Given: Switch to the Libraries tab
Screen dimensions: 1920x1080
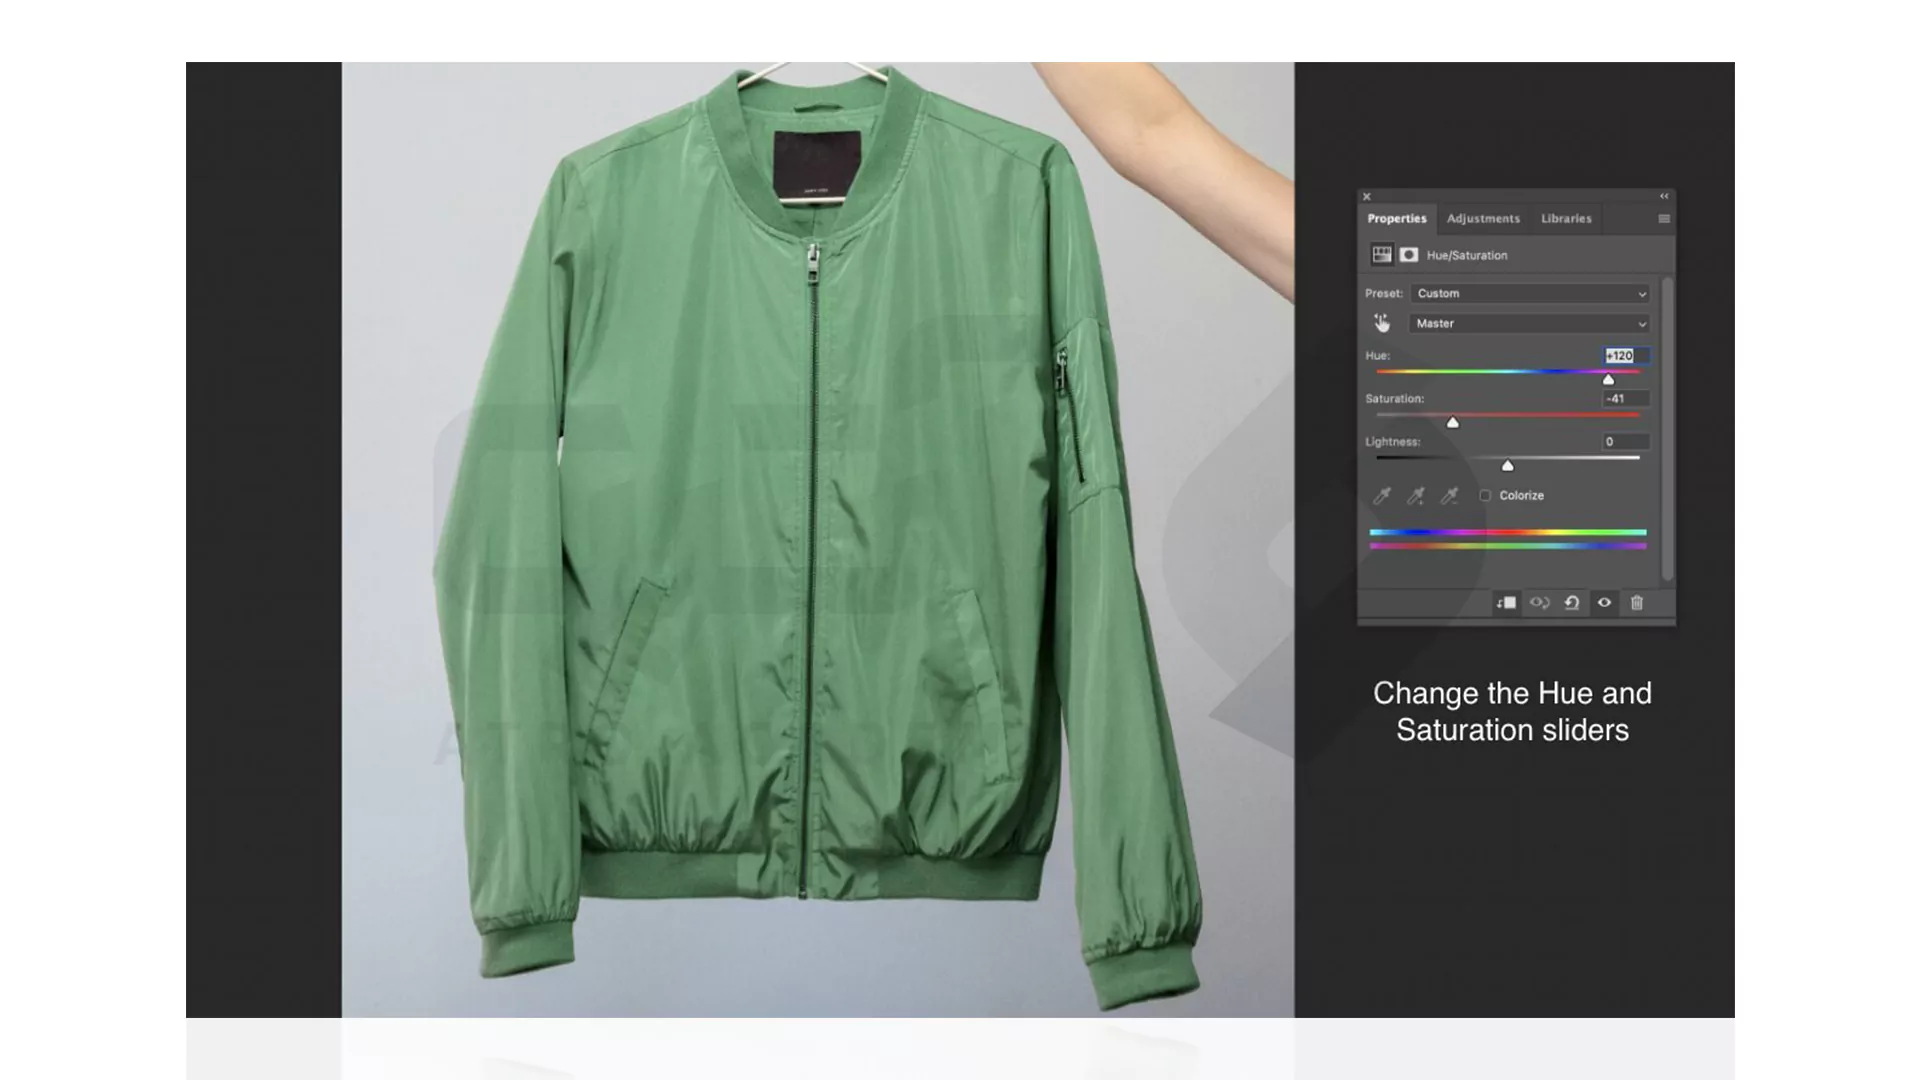Looking at the screenshot, I should (1564, 218).
